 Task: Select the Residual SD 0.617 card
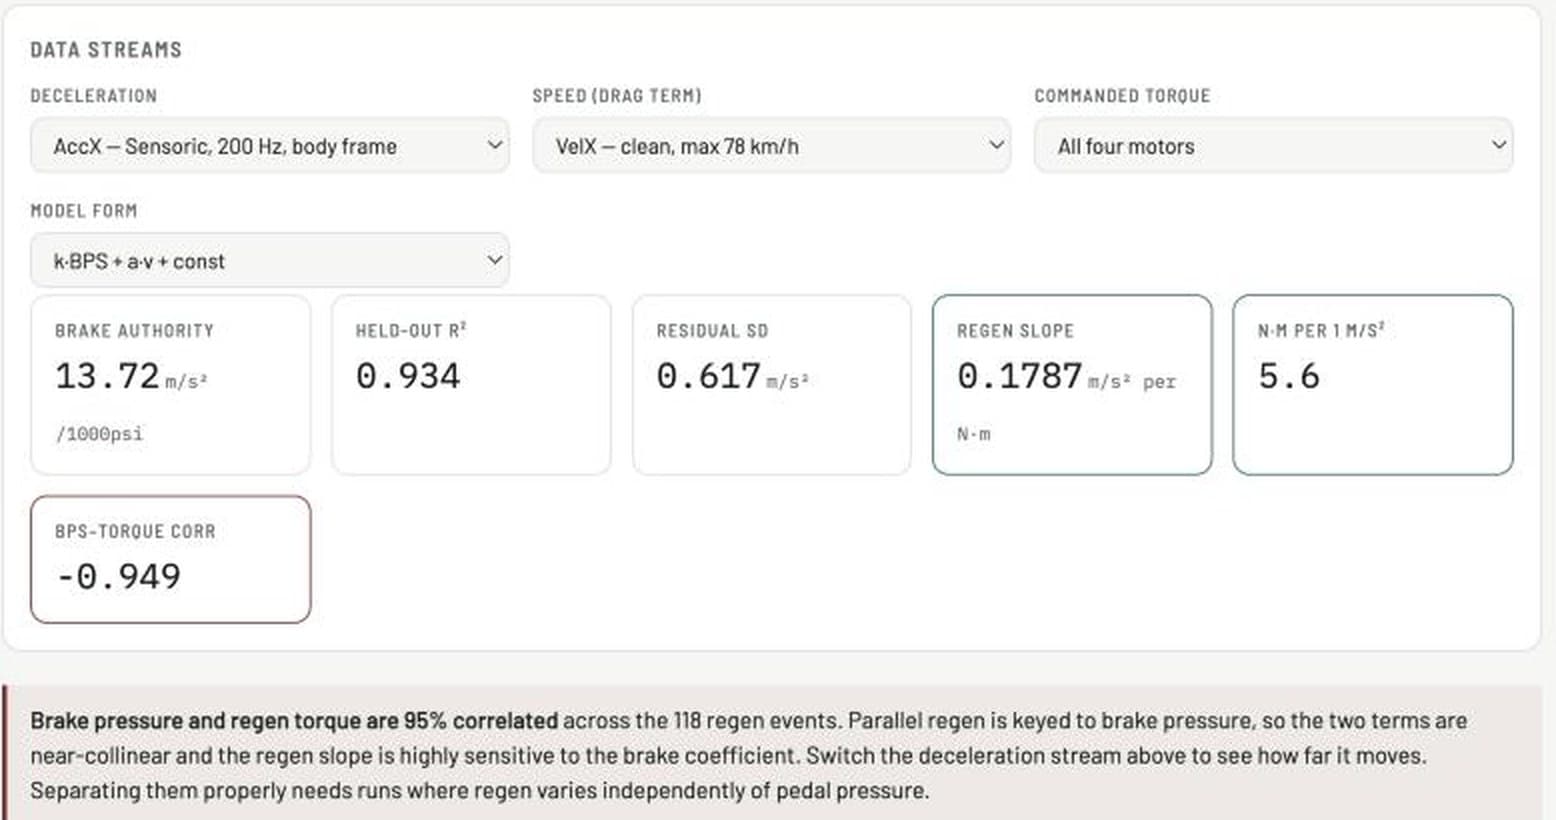(772, 385)
